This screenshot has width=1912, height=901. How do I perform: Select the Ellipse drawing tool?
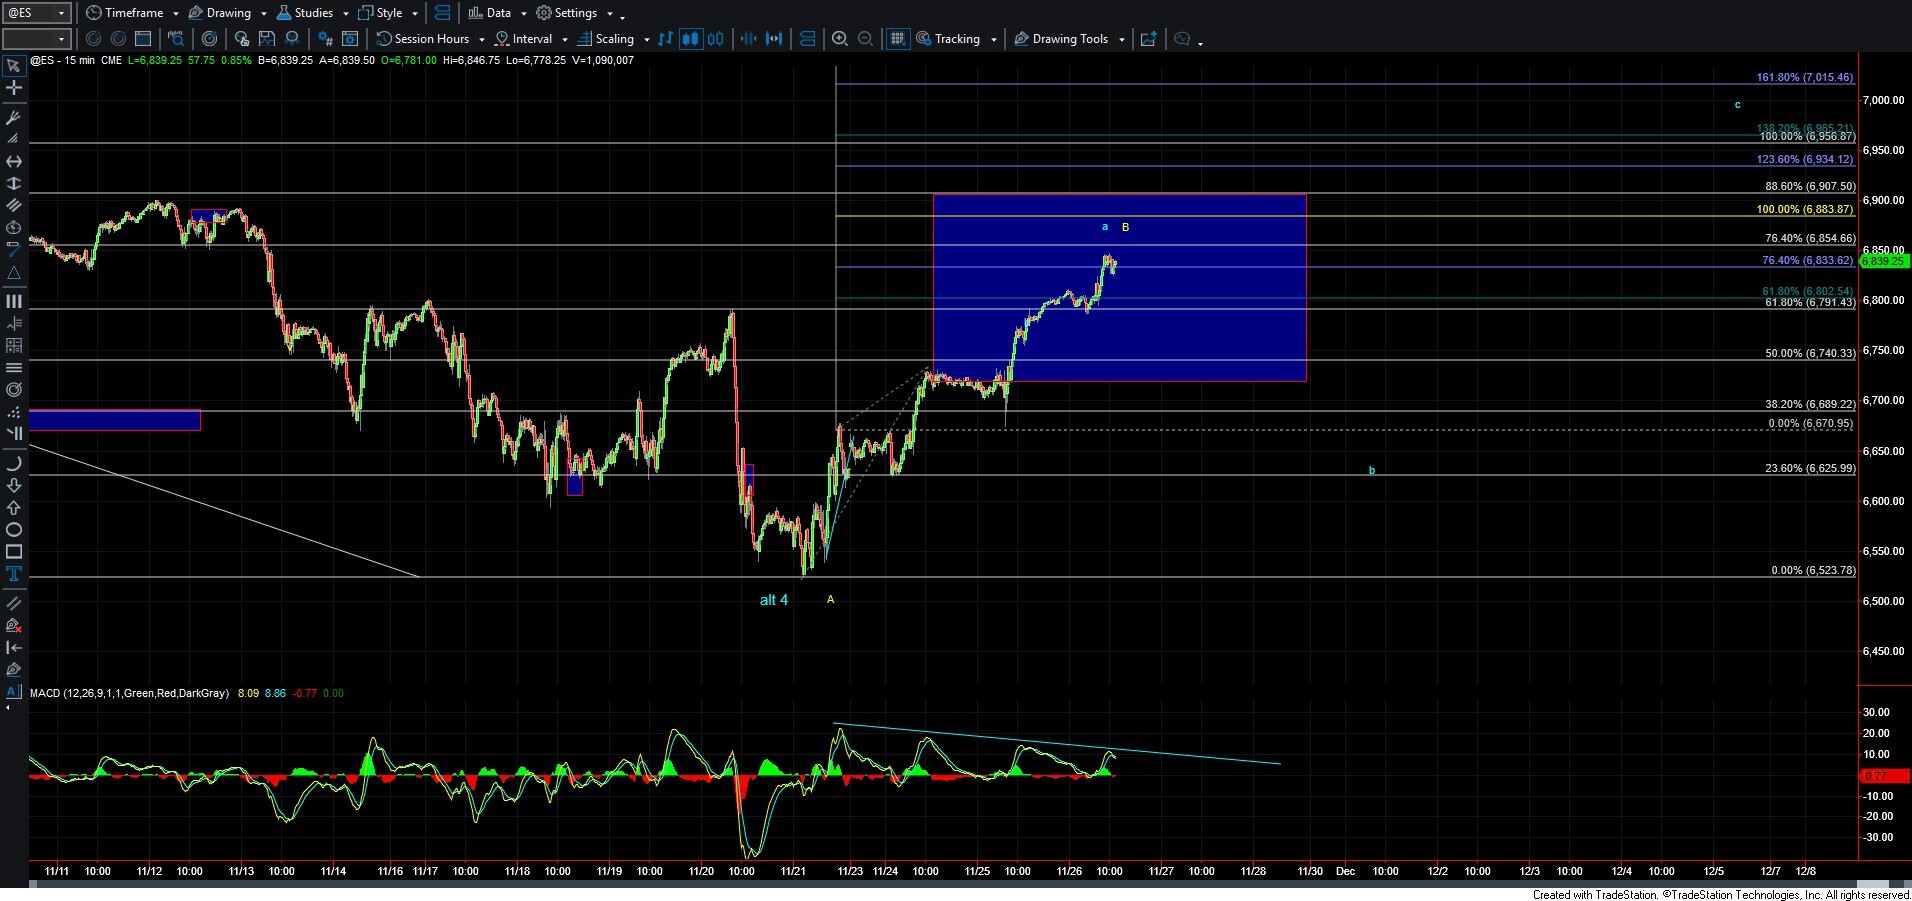tap(14, 530)
